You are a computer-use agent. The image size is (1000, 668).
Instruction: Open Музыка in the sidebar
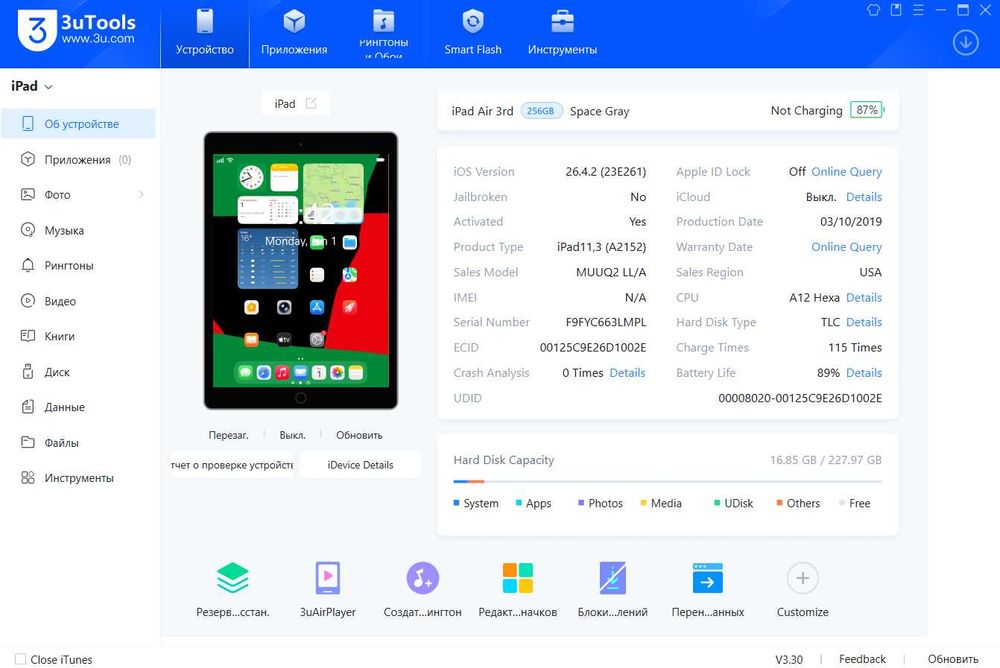(x=78, y=230)
